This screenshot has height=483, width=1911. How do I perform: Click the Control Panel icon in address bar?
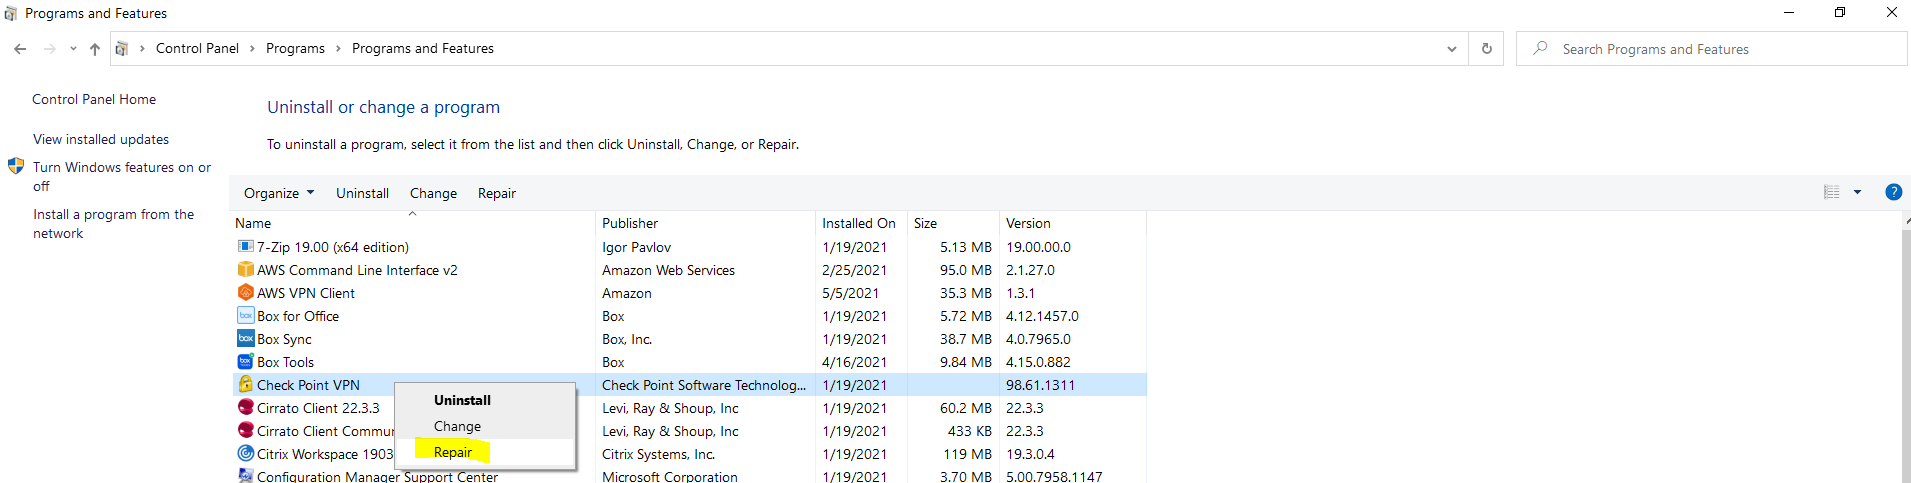click(121, 48)
